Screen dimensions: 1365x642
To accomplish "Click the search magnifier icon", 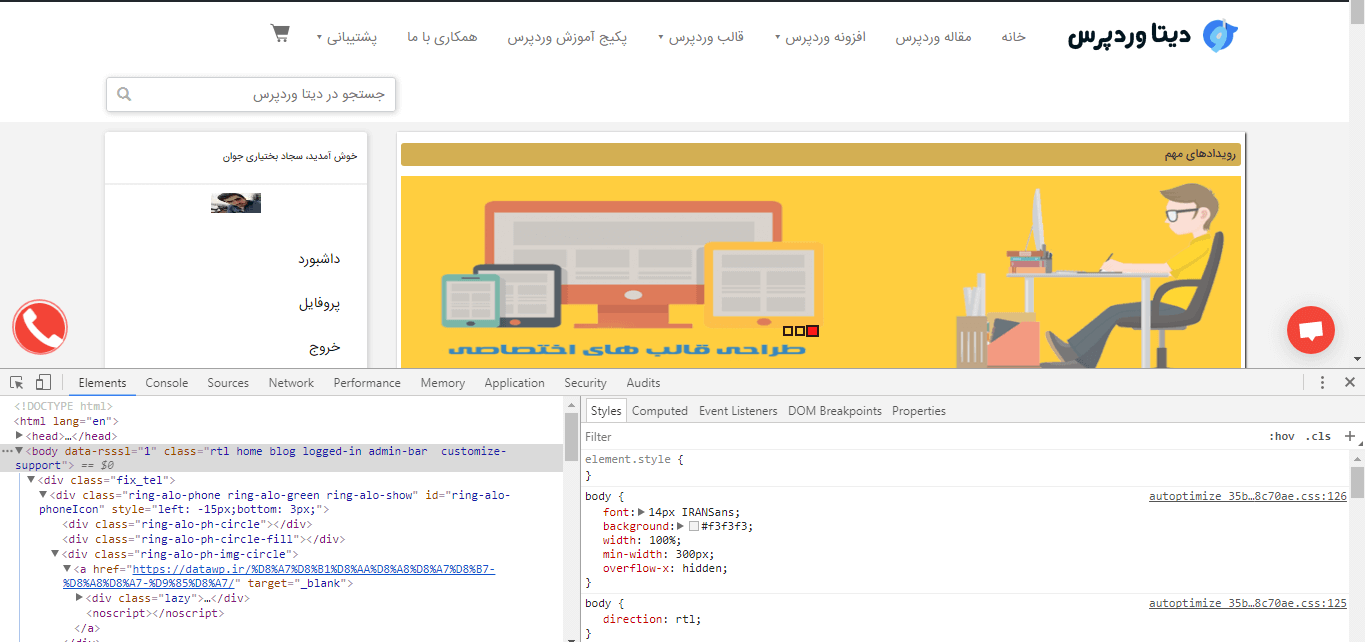I will click(124, 95).
